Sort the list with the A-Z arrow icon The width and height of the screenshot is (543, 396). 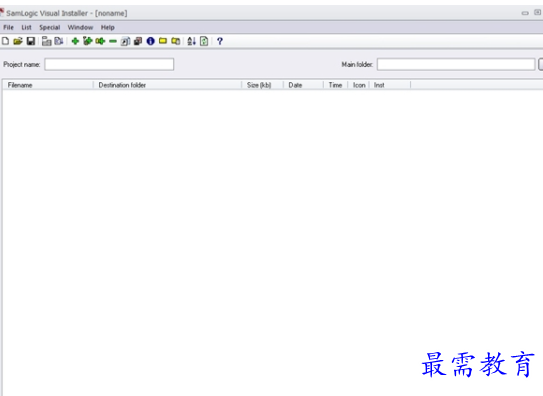coord(191,41)
